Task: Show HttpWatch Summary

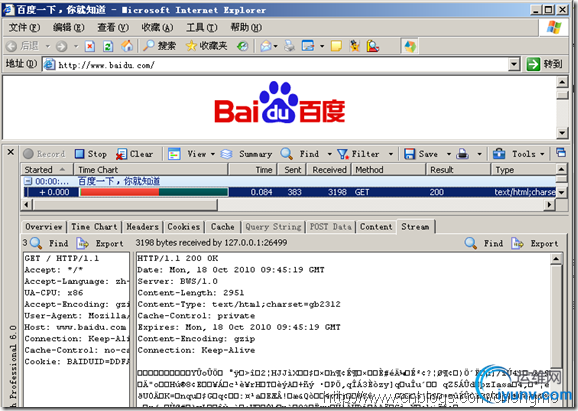Action: (246, 154)
